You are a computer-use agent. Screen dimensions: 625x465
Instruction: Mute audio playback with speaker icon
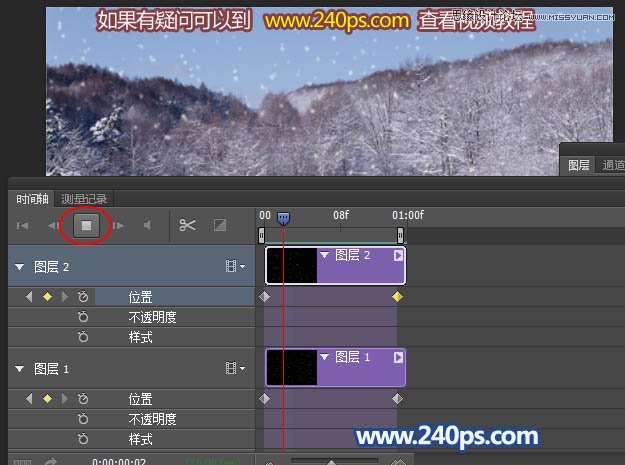(147, 226)
